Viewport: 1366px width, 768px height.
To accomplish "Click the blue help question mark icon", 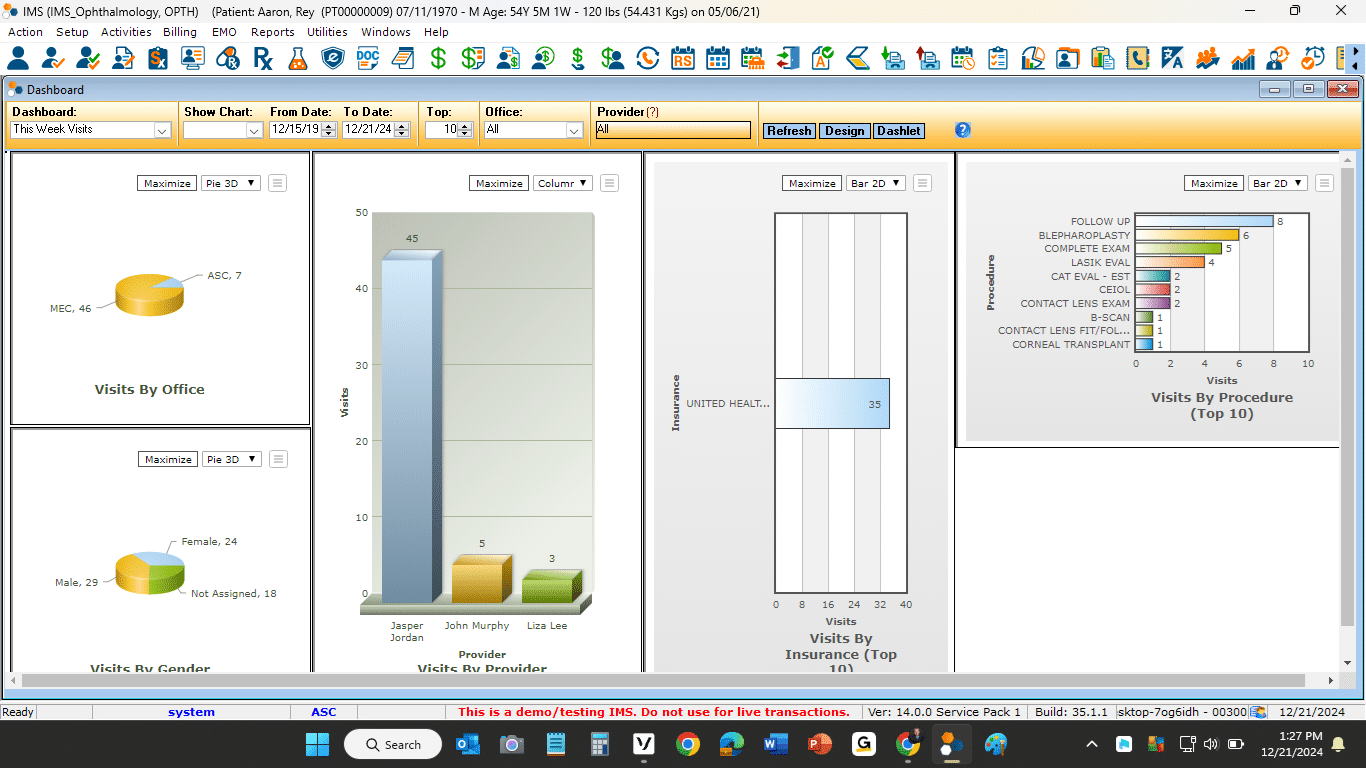I will [x=963, y=130].
